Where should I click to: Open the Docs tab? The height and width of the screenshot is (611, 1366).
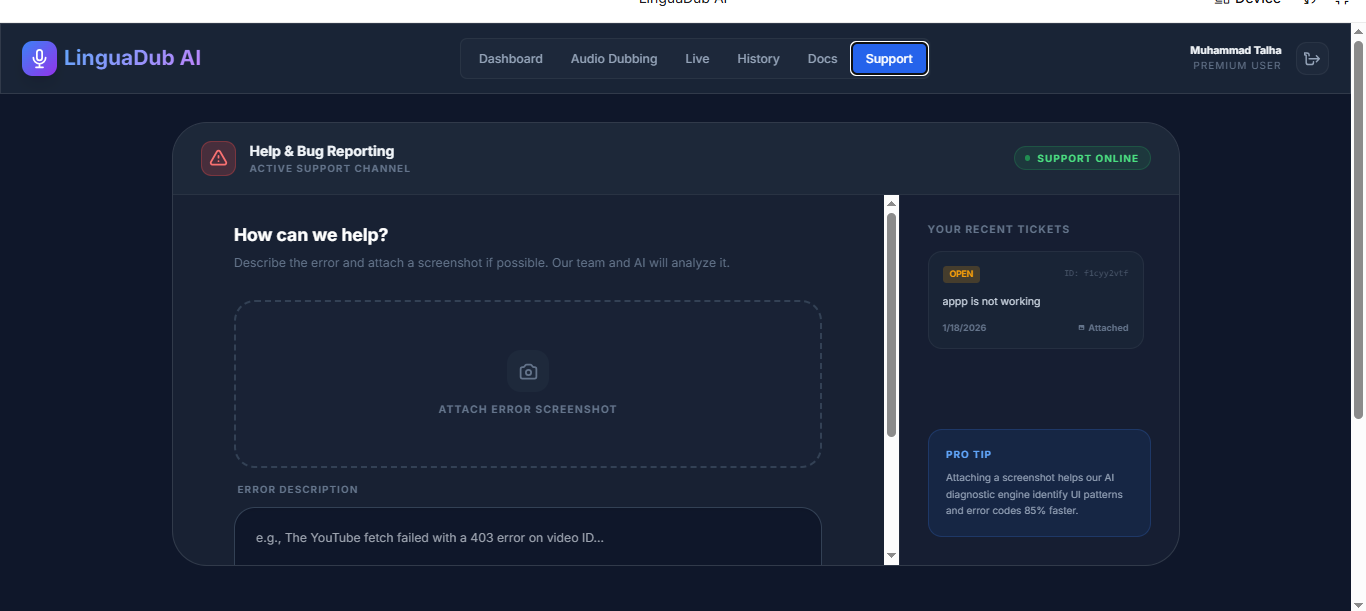tap(822, 59)
